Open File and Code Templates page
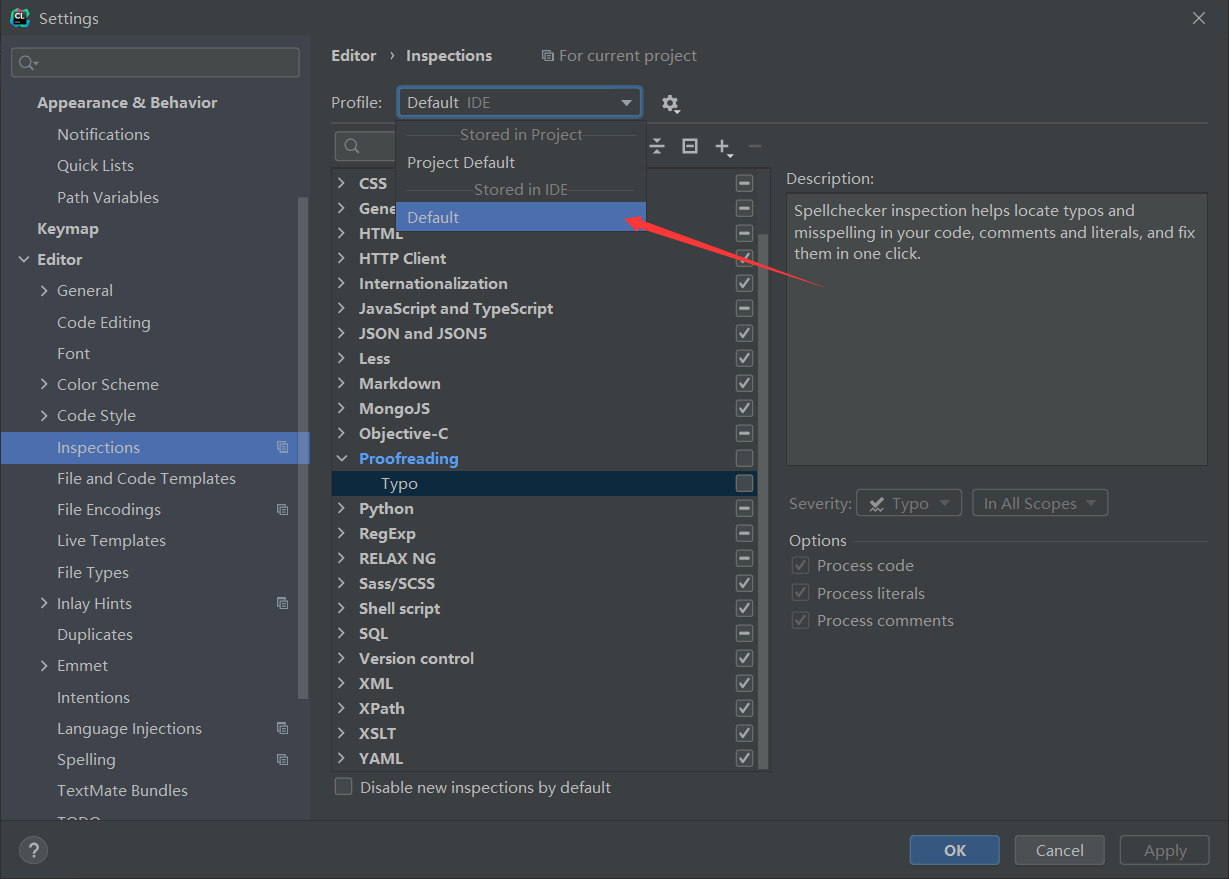1229x879 pixels. (146, 478)
